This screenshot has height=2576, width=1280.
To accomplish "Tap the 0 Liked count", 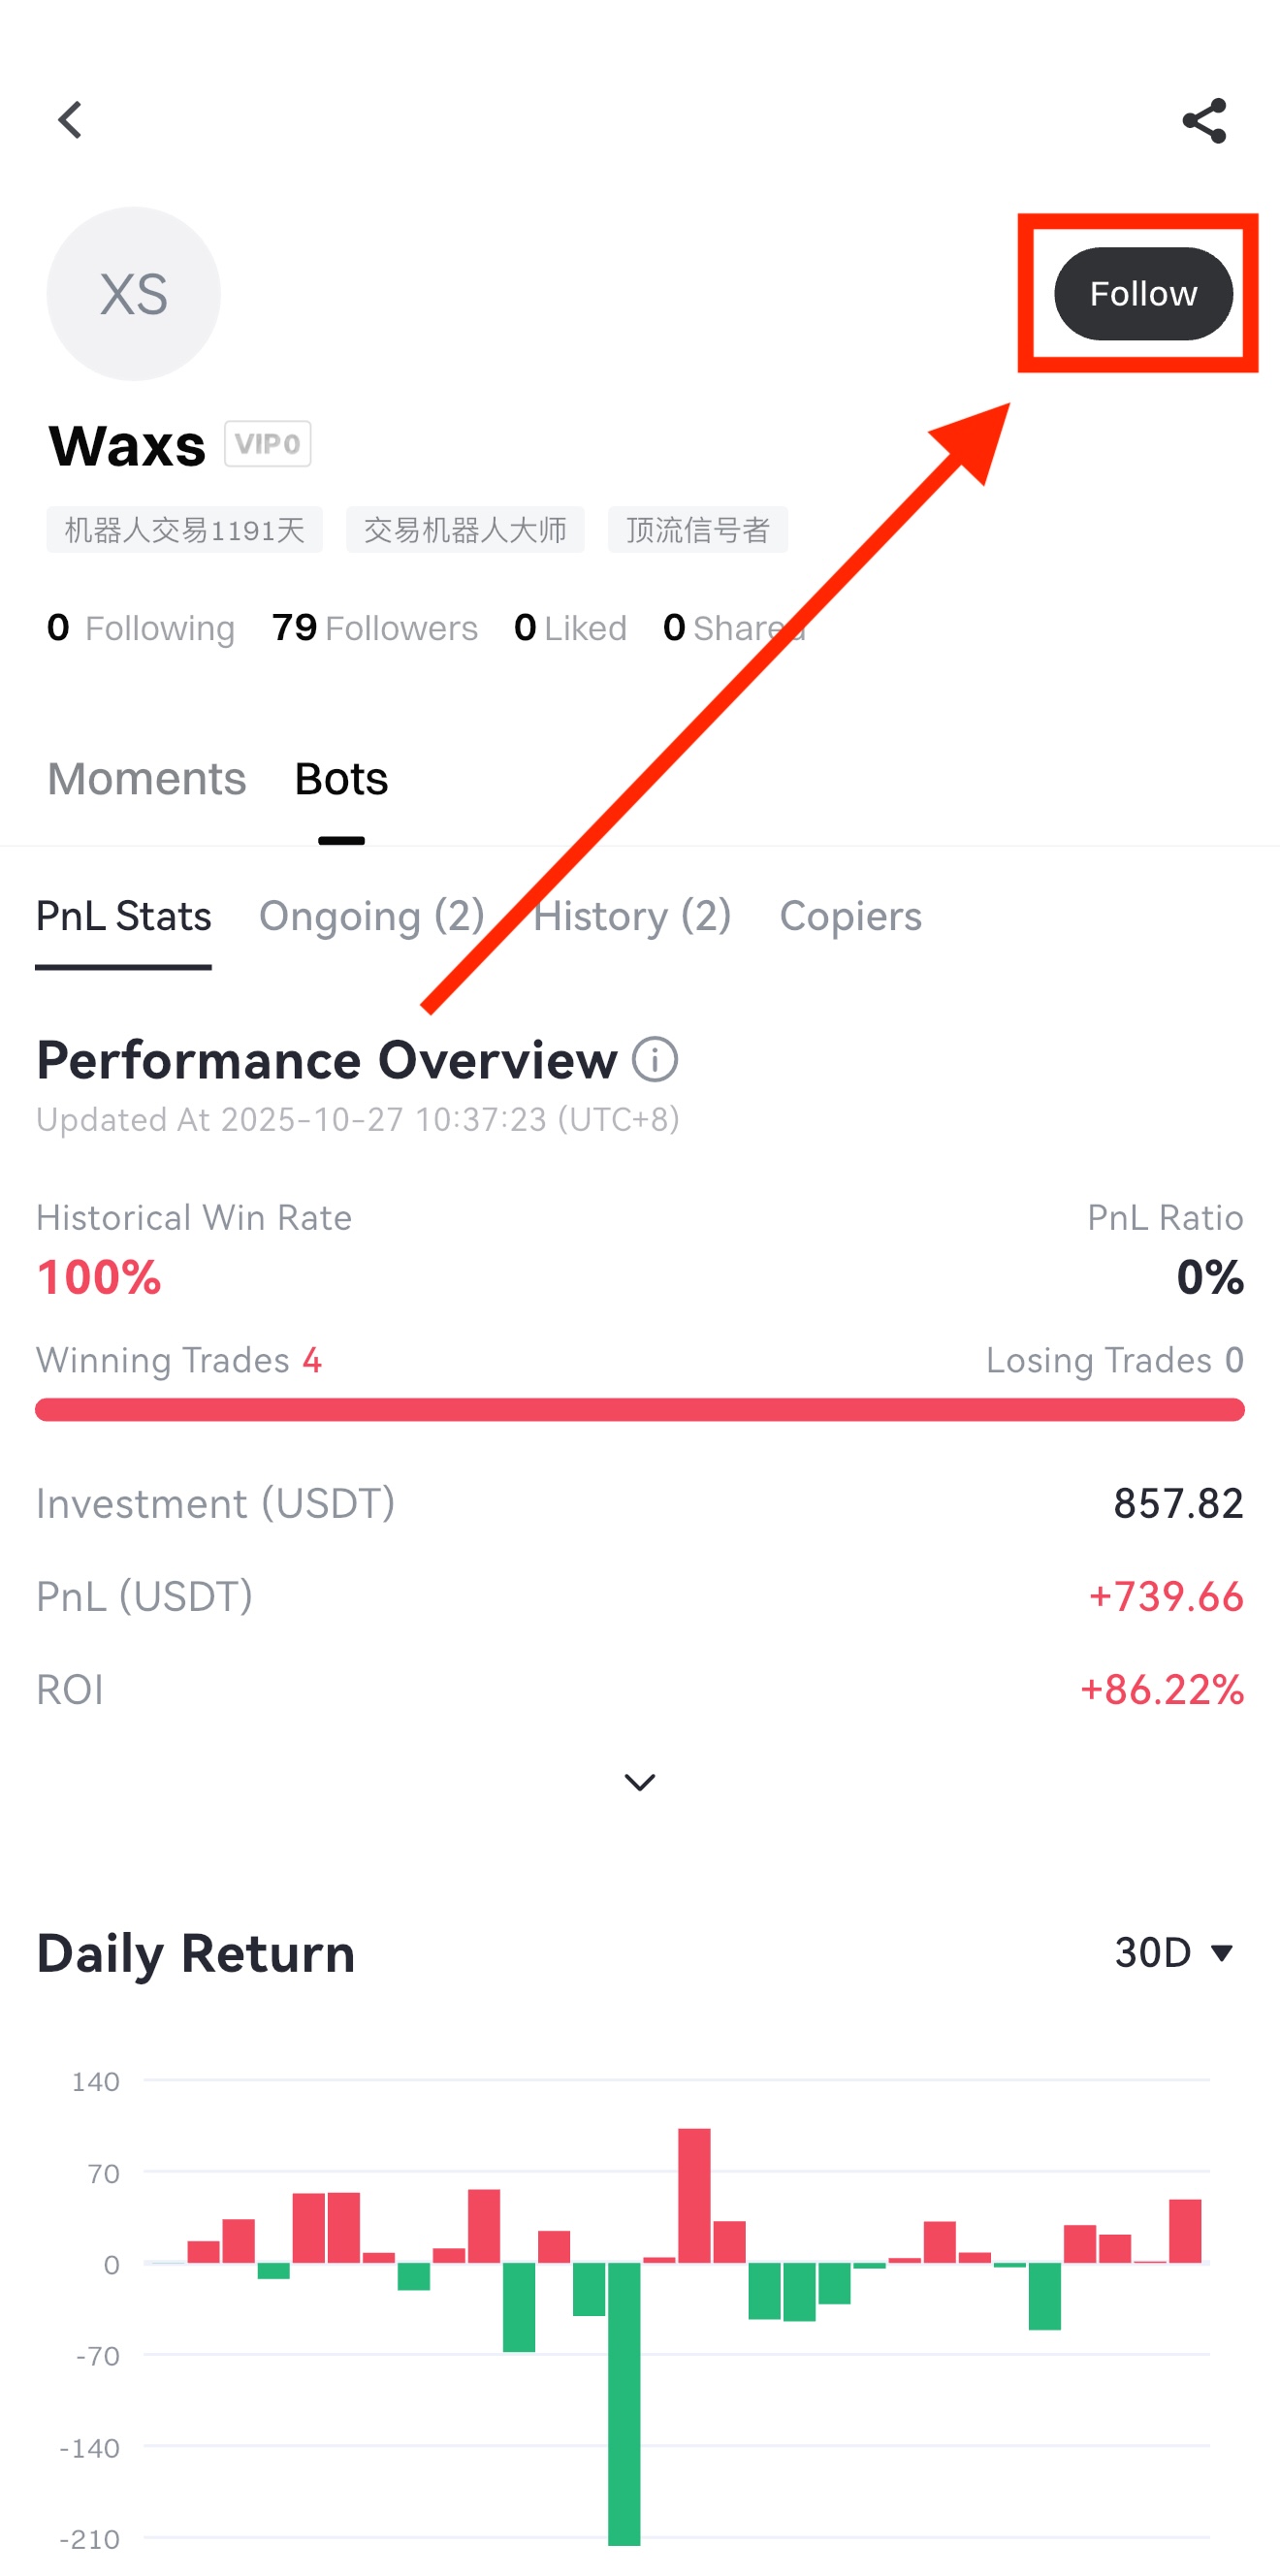I will click(570, 628).
